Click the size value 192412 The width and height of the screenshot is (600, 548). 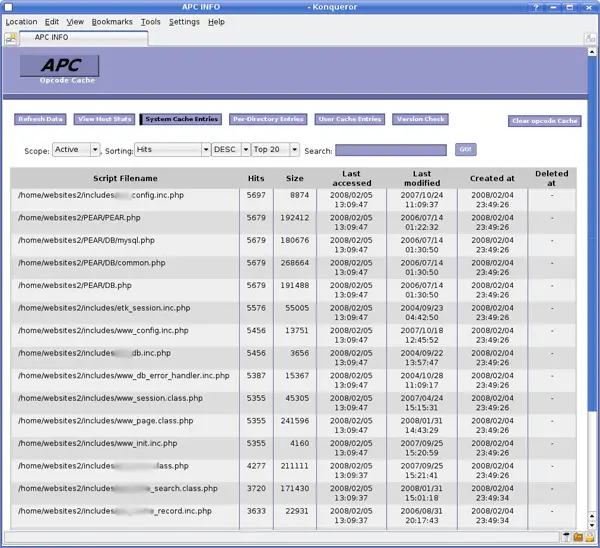point(295,218)
